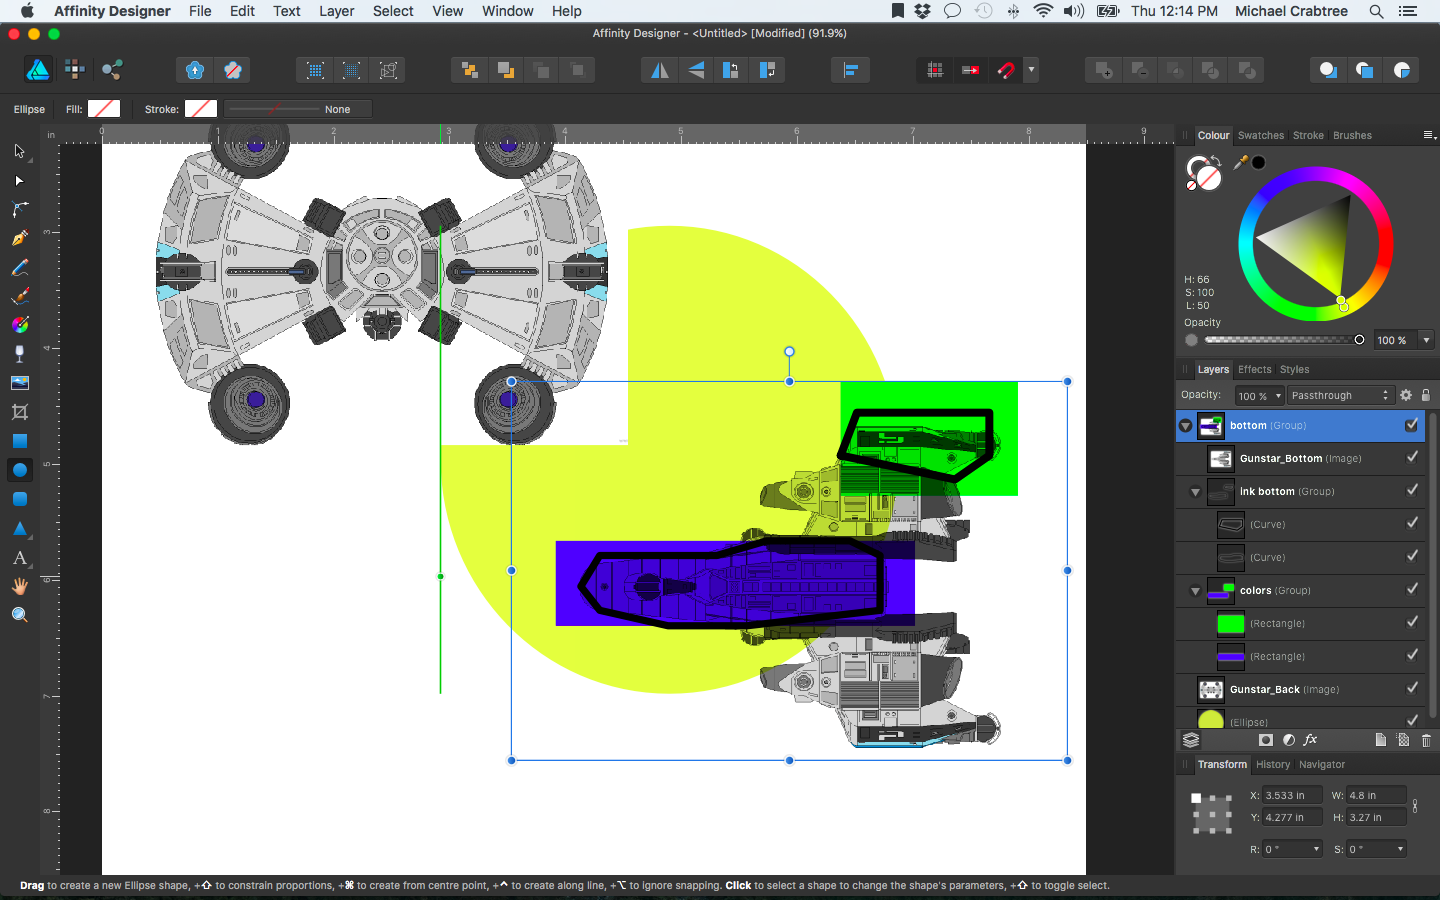The width and height of the screenshot is (1440, 900).
Task: Click the colour picker eyedropper
Action: 1241,162
